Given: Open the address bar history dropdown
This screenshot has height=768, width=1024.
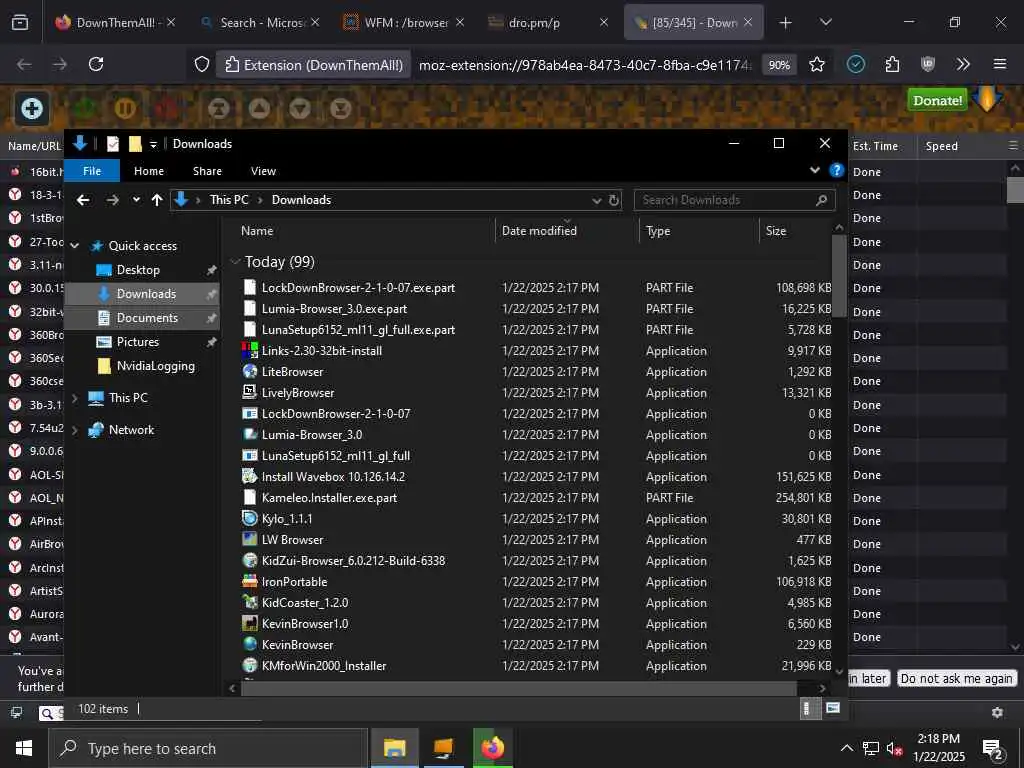Looking at the screenshot, I should (596, 200).
